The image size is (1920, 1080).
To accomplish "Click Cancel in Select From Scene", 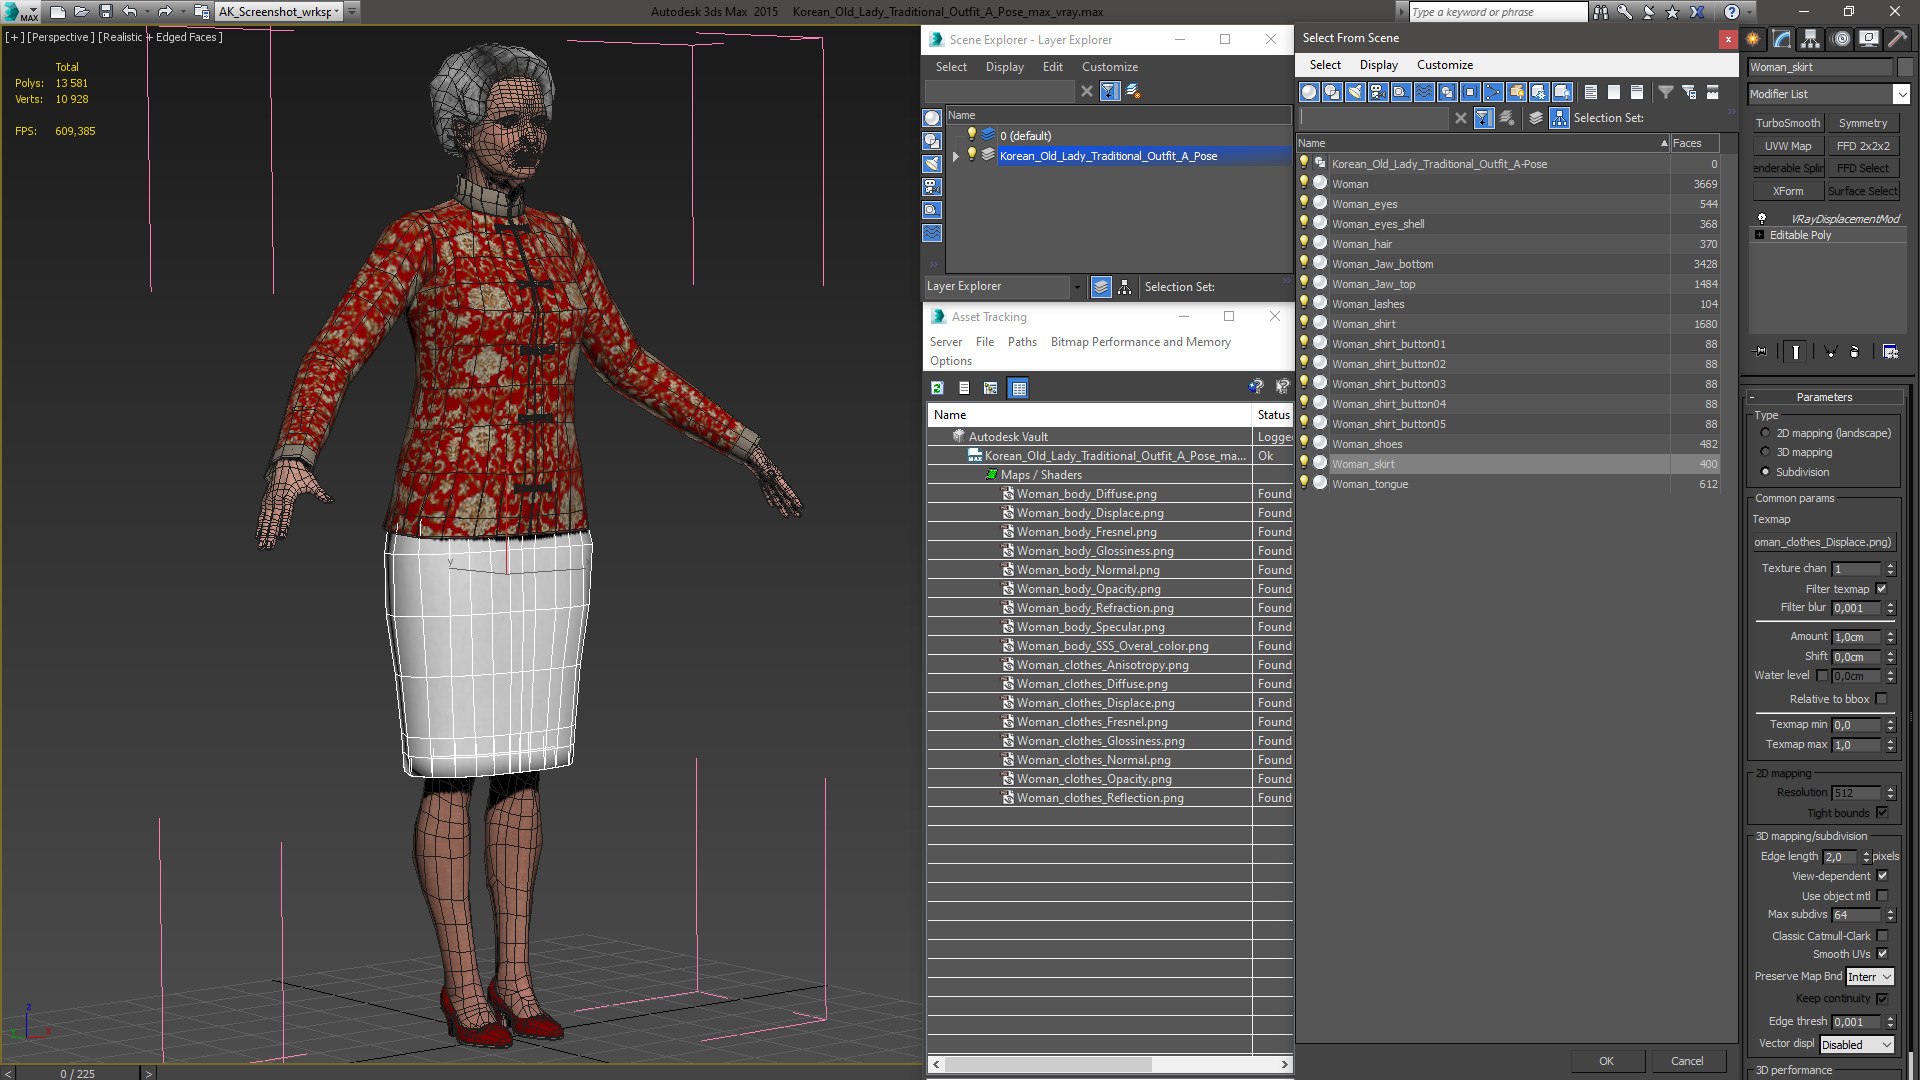I will click(x=1687, y=1061).
